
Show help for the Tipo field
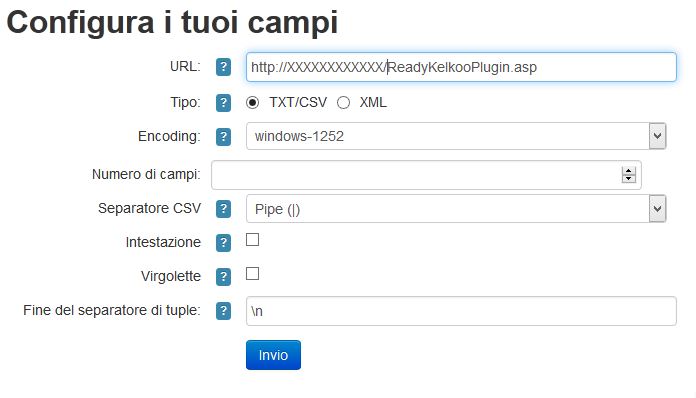click(x=223, y=103)
